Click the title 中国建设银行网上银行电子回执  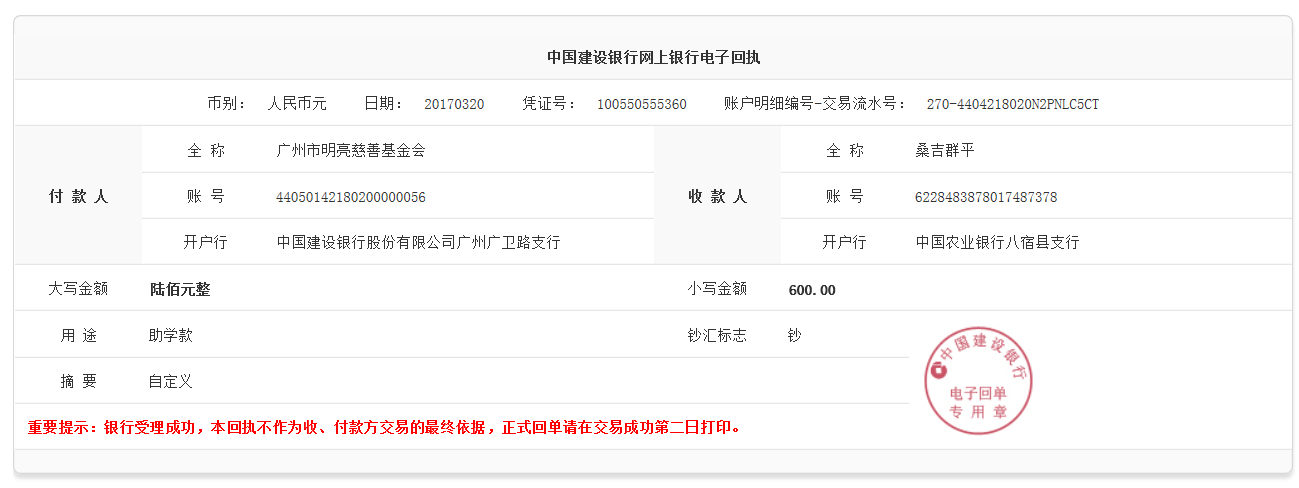653,57
